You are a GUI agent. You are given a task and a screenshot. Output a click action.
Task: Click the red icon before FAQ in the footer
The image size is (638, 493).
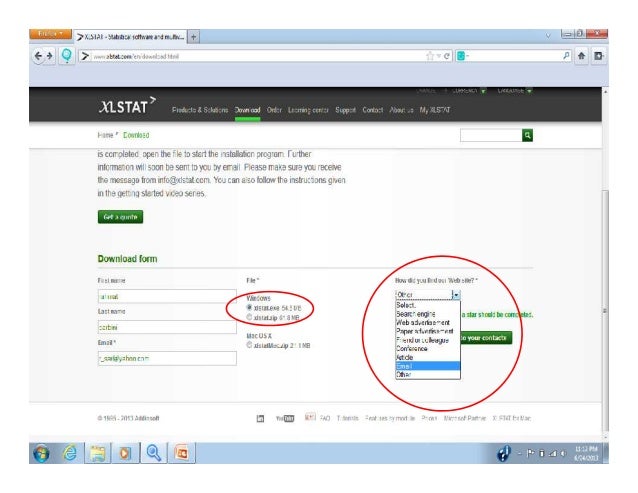point(310,417)
